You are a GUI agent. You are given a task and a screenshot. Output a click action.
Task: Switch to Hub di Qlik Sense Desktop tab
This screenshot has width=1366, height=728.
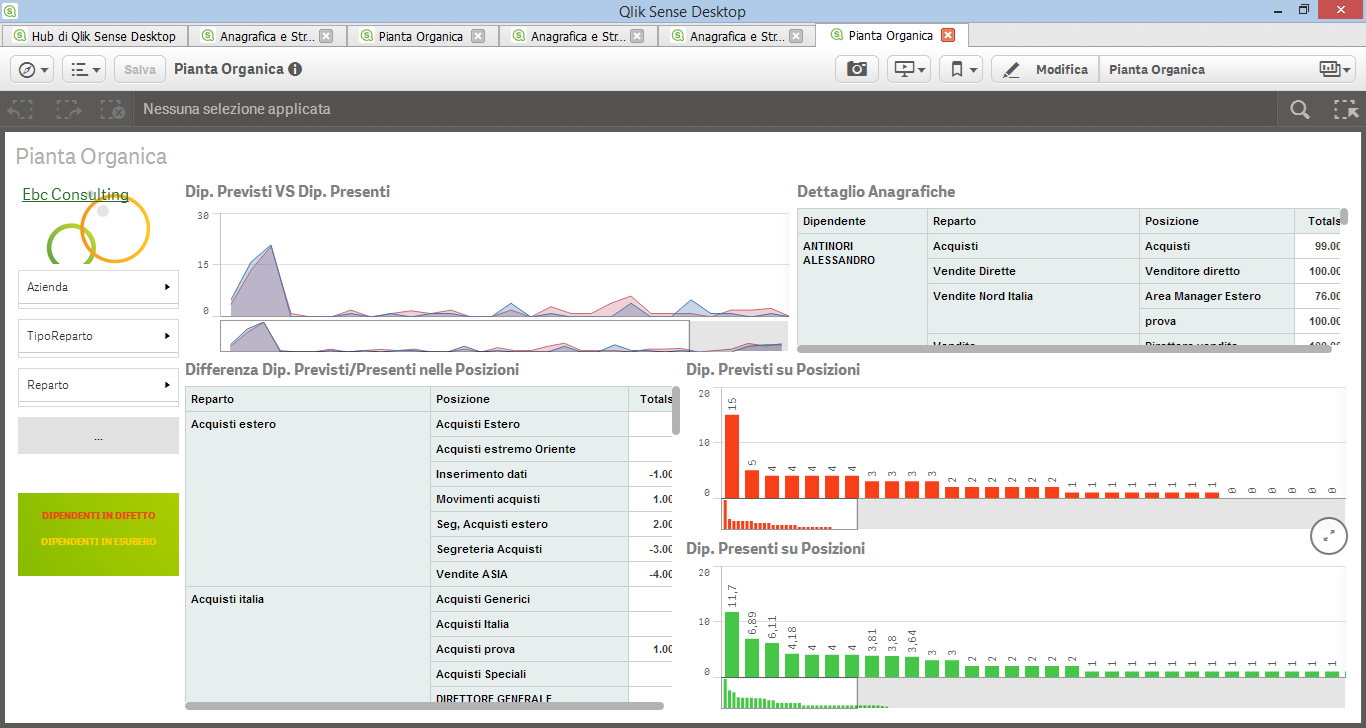click(x=95, y=36)
